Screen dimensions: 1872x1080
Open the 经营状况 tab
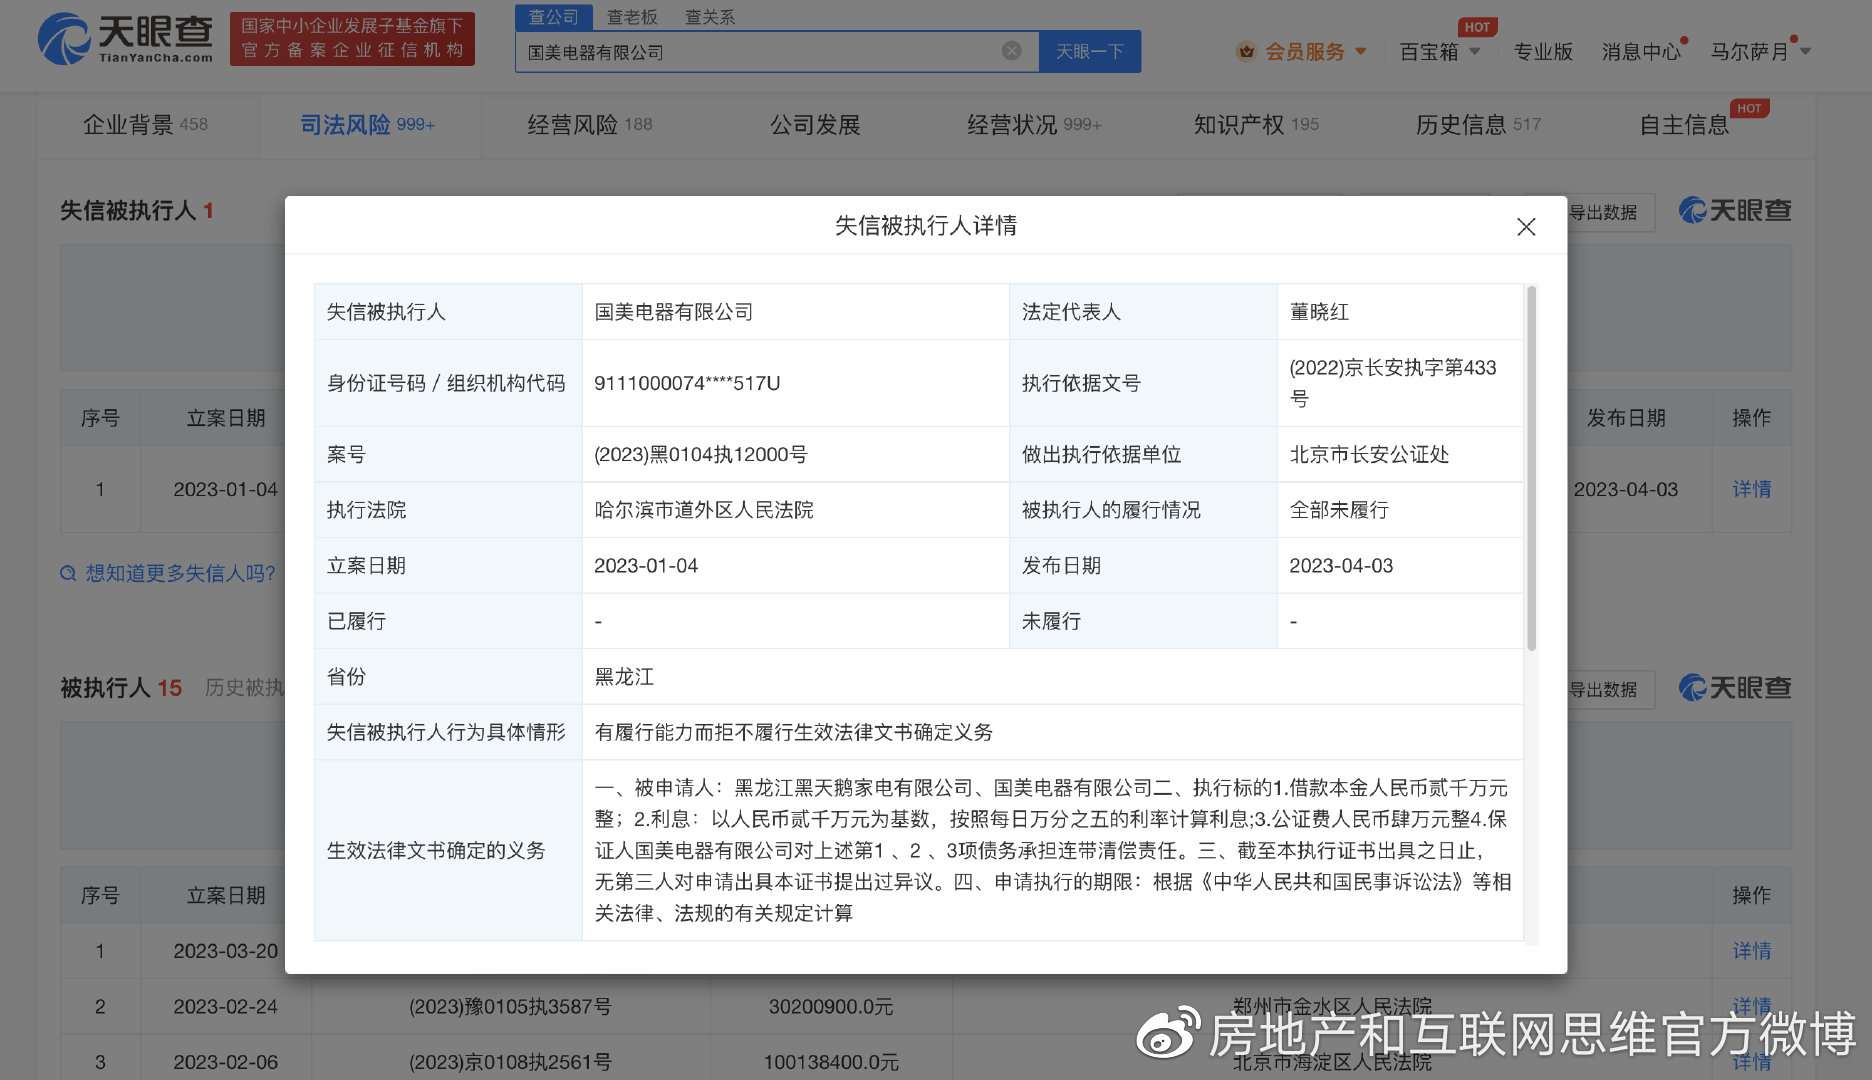1034,125
